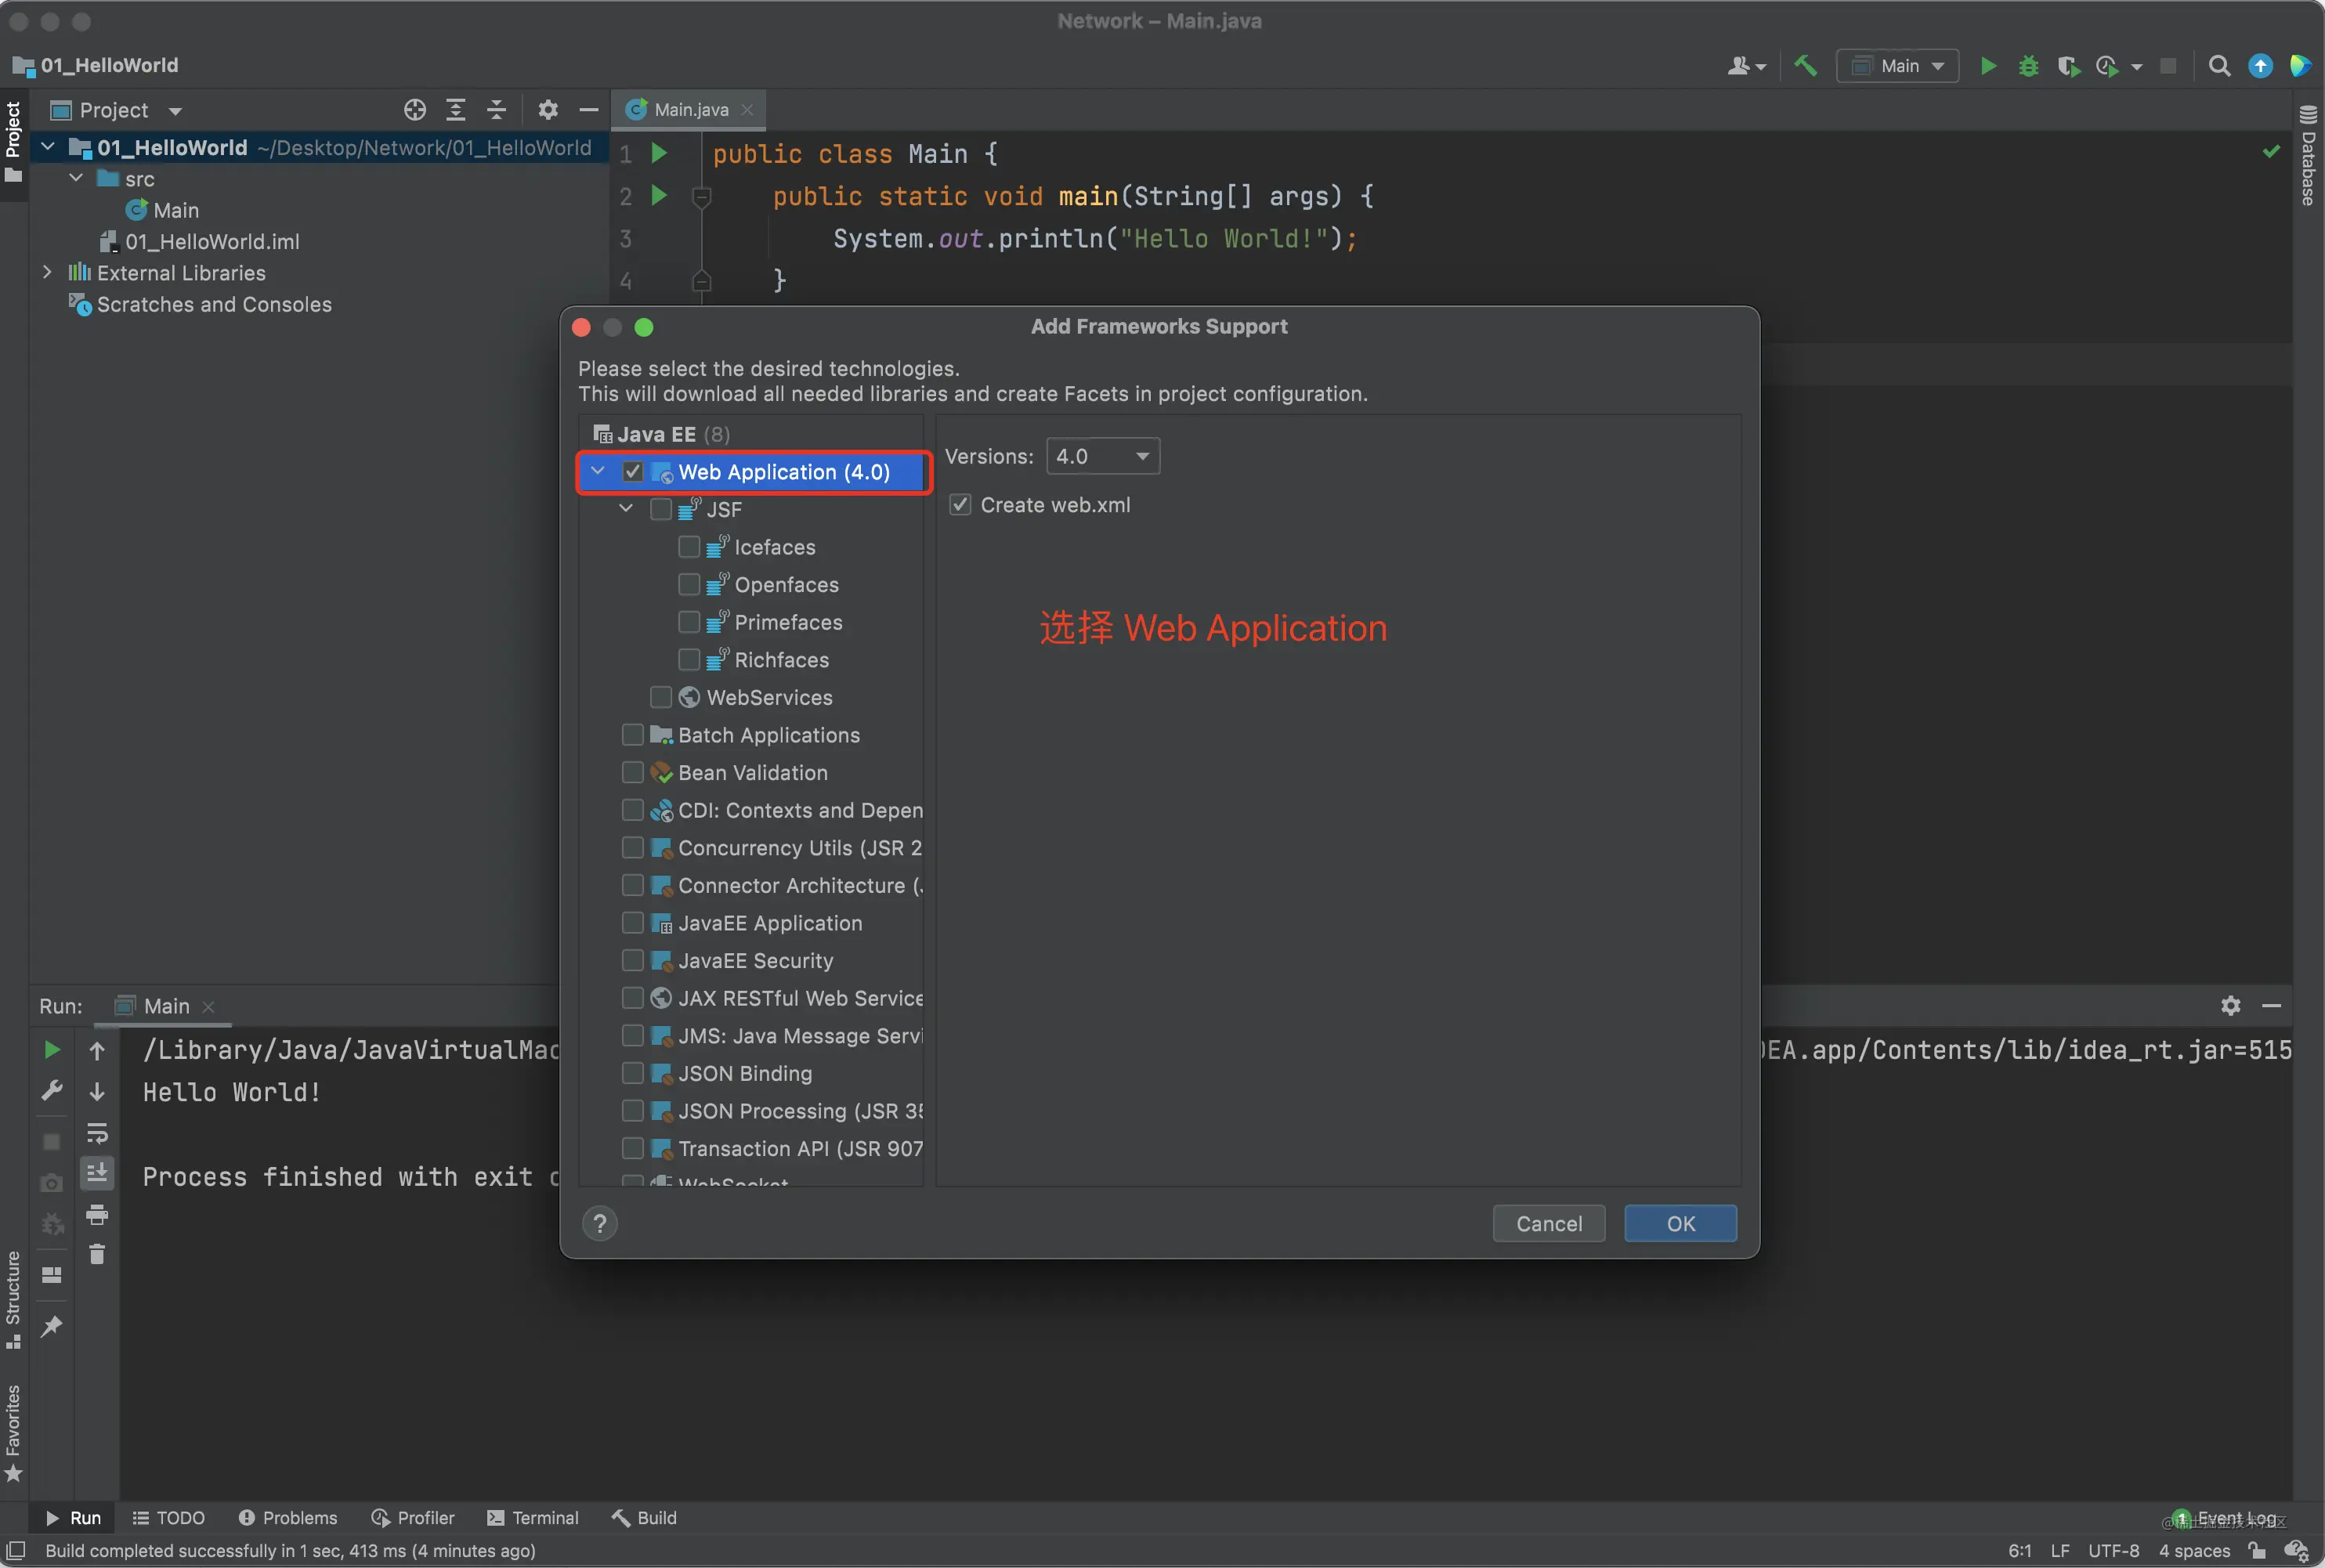Screen dimensions: 2325x1568
Task: Open the Terminal tool window tab
Action: 533,1518
